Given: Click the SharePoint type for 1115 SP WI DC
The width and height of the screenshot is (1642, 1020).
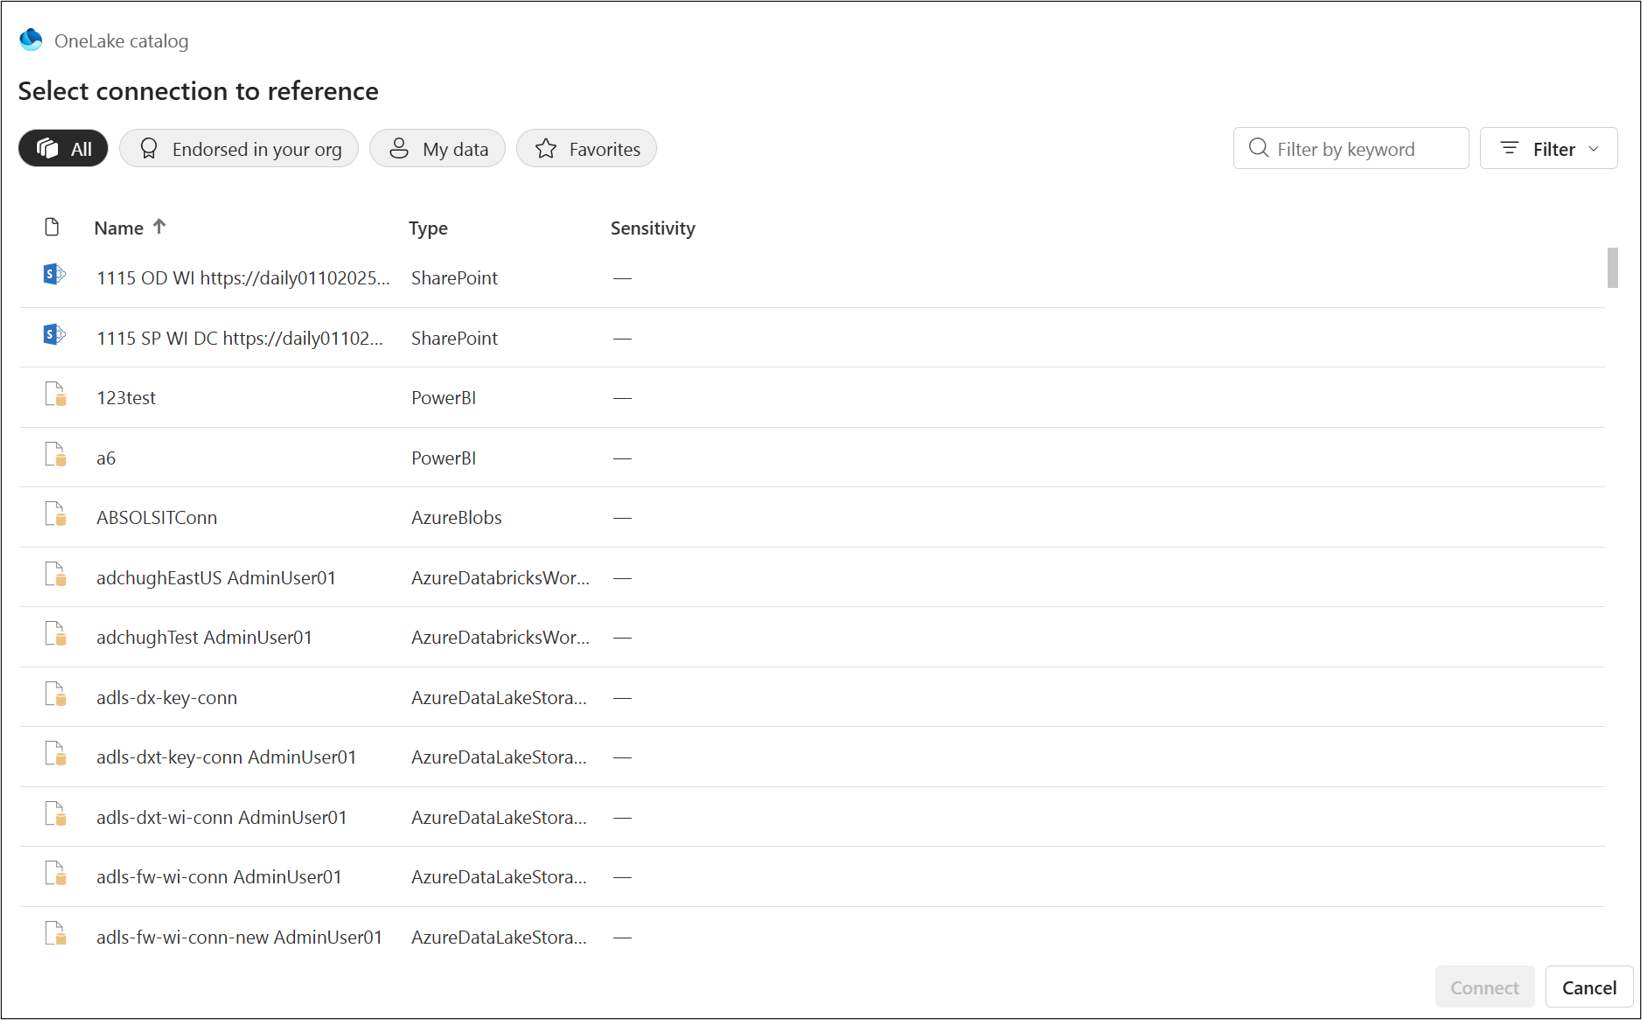Looking at the screenshot, I should [x=454, y=338].
